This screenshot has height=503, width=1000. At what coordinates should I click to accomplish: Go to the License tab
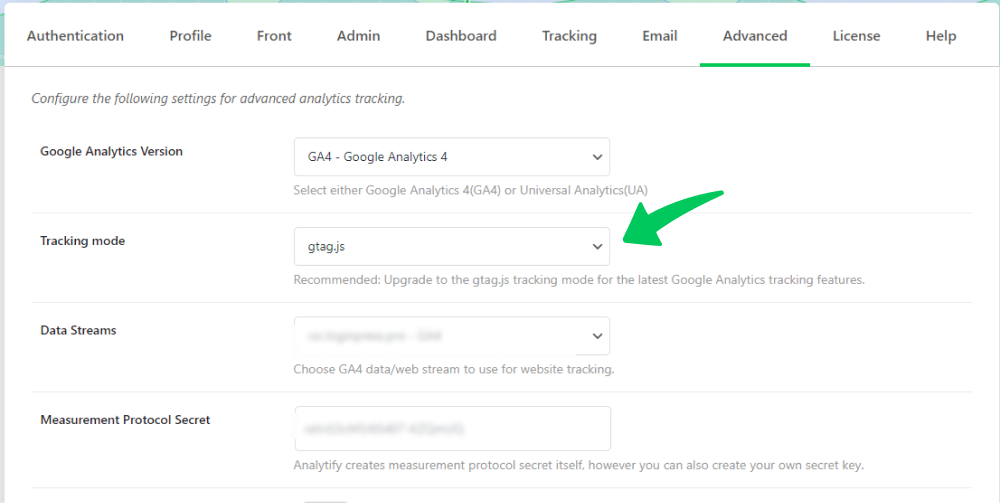click(857, 36)
